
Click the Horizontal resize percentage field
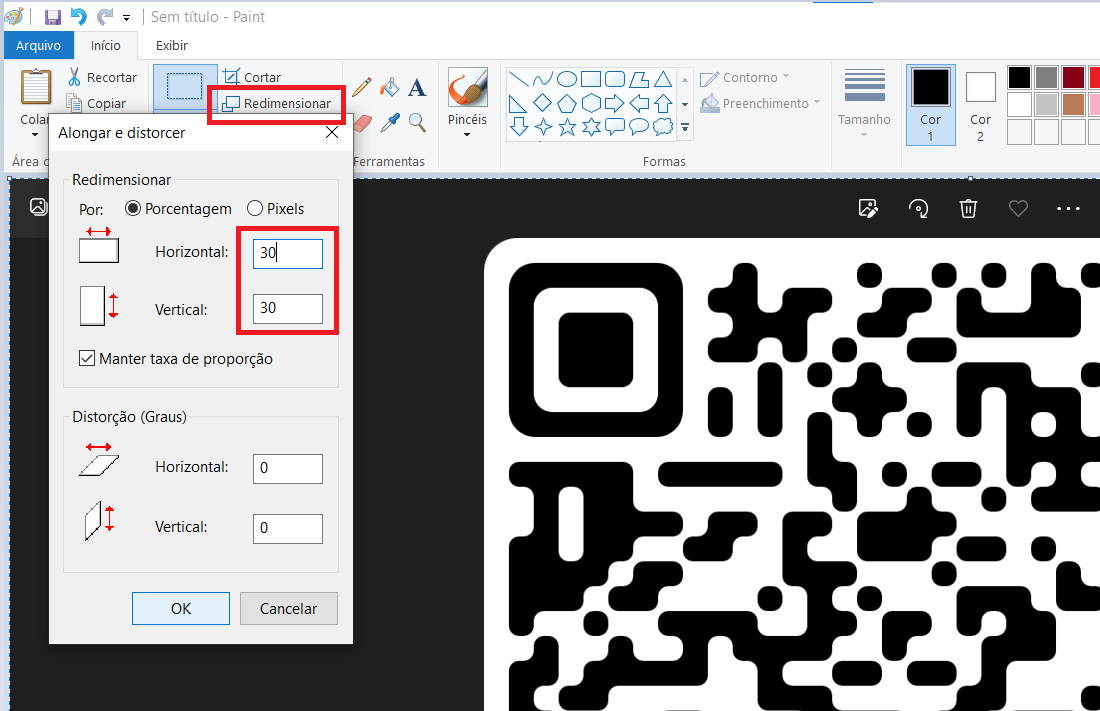tap(288, 254)
